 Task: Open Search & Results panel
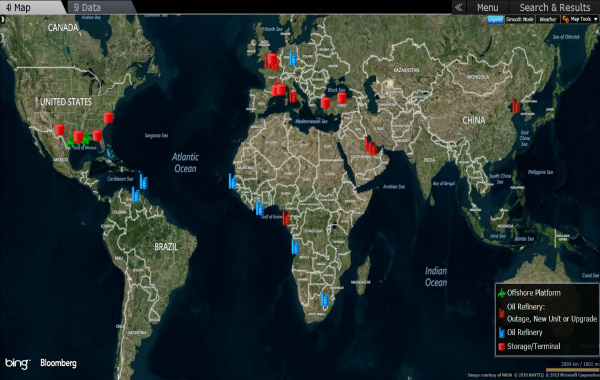tap(554, 7)
